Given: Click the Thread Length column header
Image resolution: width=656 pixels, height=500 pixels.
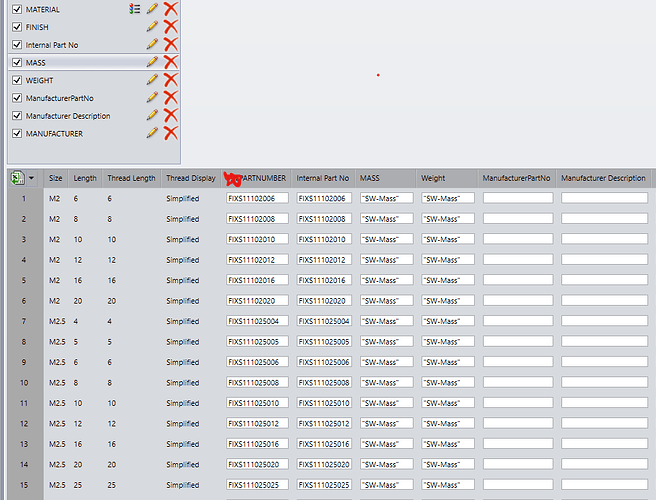Looking at the screenshot, I should tap(131, 178).
